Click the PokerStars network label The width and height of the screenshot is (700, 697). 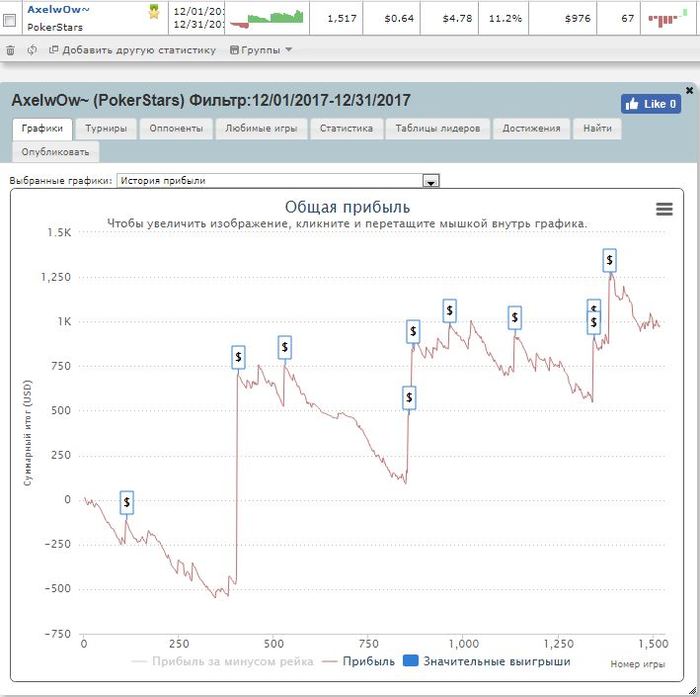pyautogui.click(x=54, y=27)
